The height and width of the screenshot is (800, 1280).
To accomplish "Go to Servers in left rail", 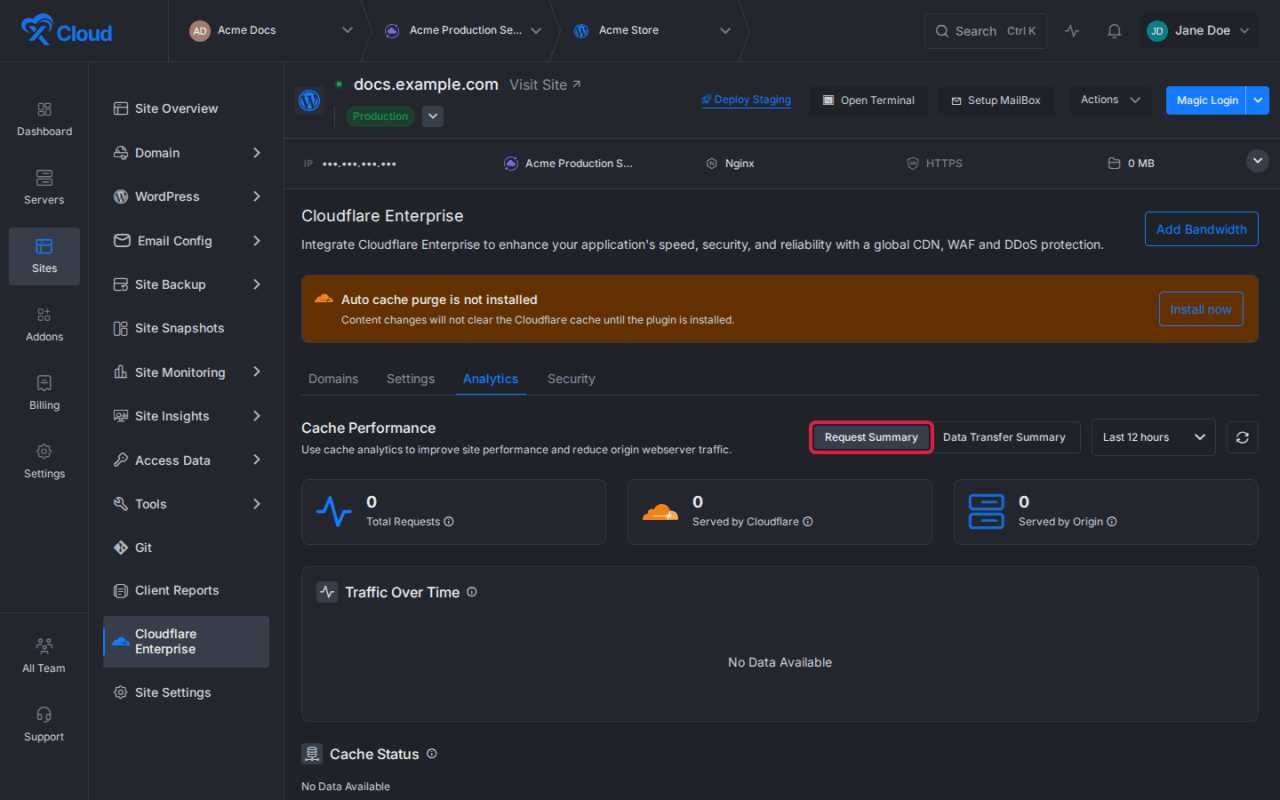I will [44, 187].
